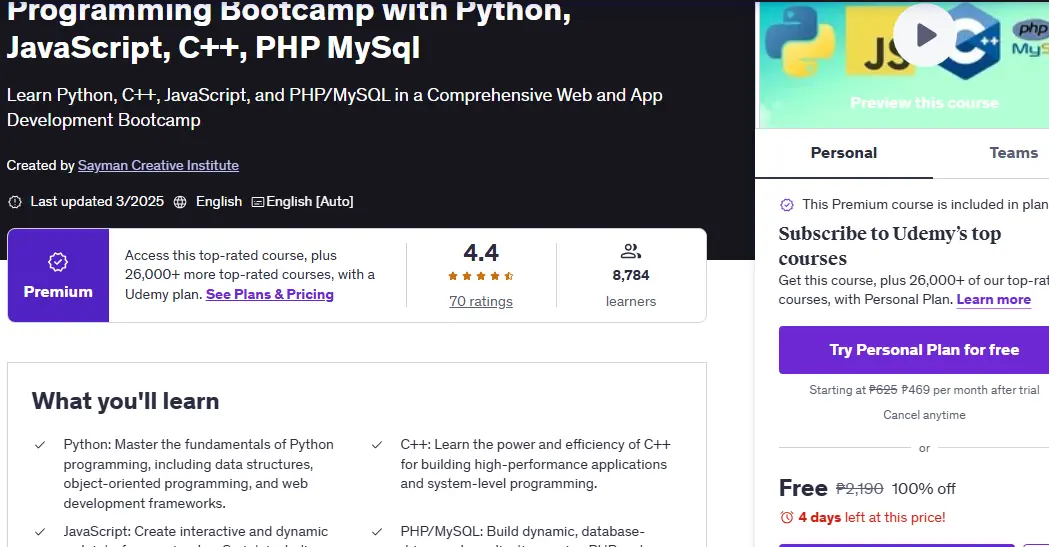Click the 'English [Auto]' captions text
Screen dimensions: 1049x547
tap(310, 201)
